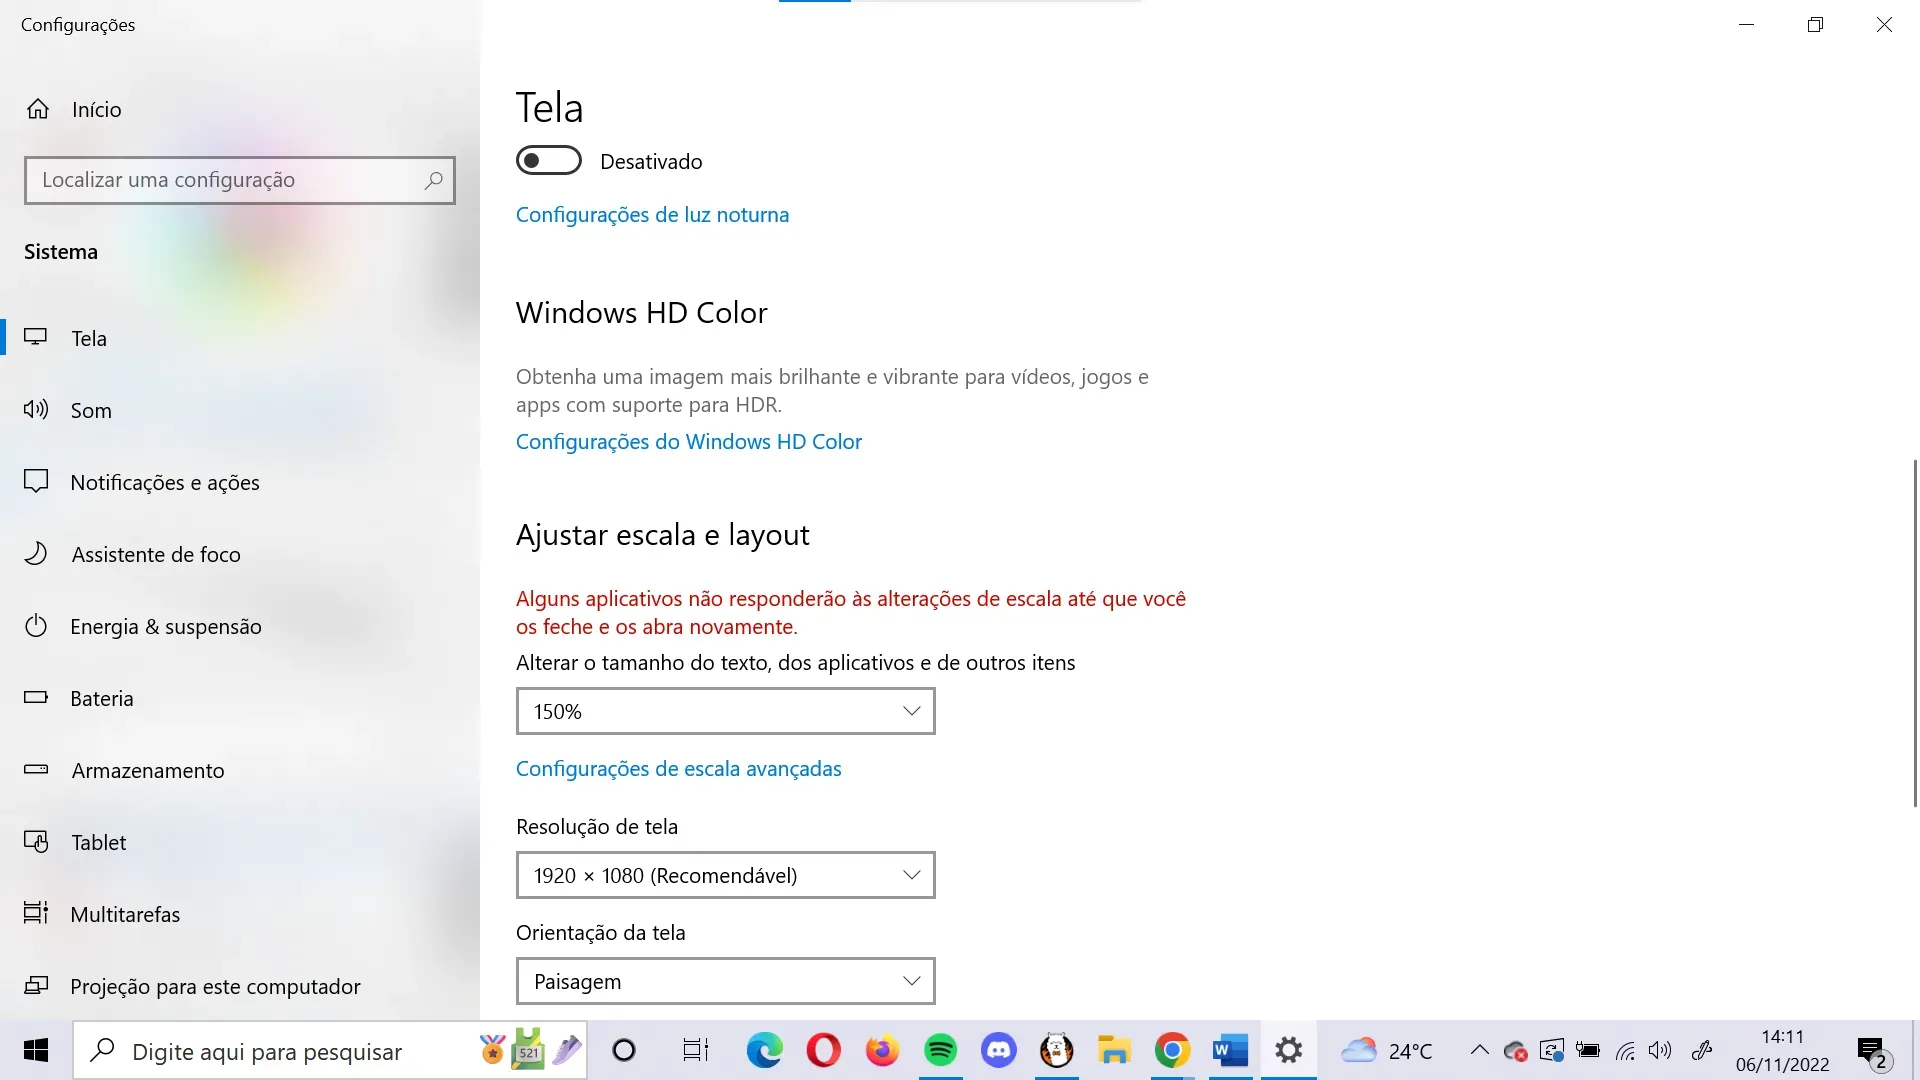Open Bateria settings
This screenshot has width=1920, height=1080.
[240, 698]
